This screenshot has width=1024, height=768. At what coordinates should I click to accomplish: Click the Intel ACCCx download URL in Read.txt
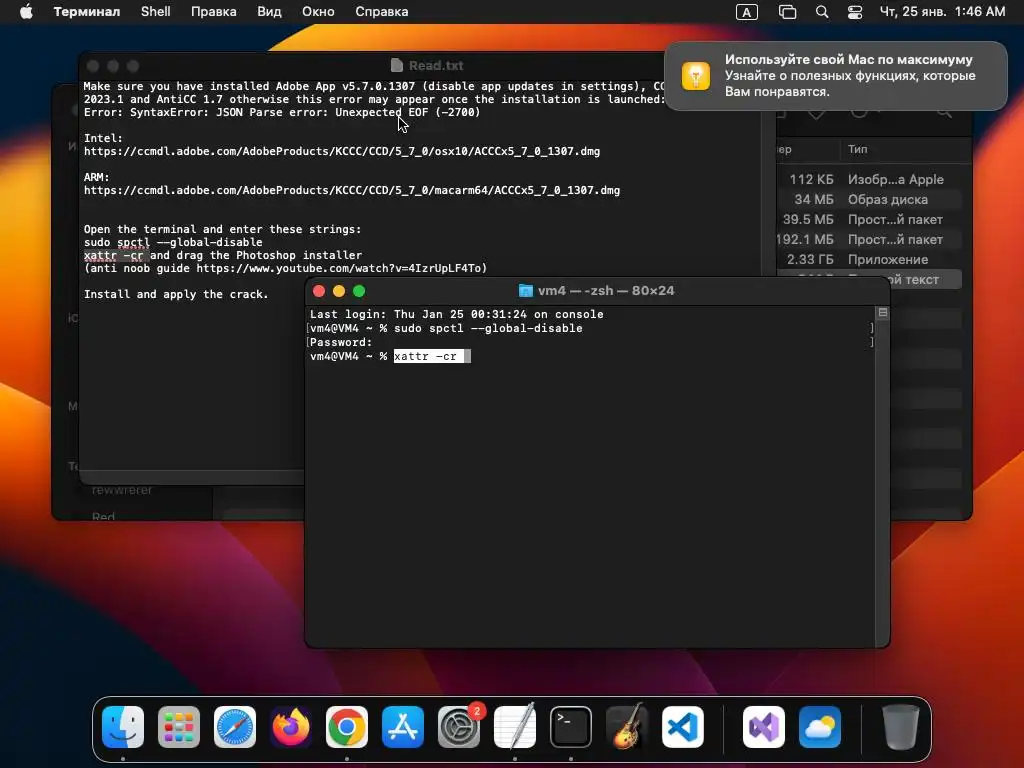[342, 152]
